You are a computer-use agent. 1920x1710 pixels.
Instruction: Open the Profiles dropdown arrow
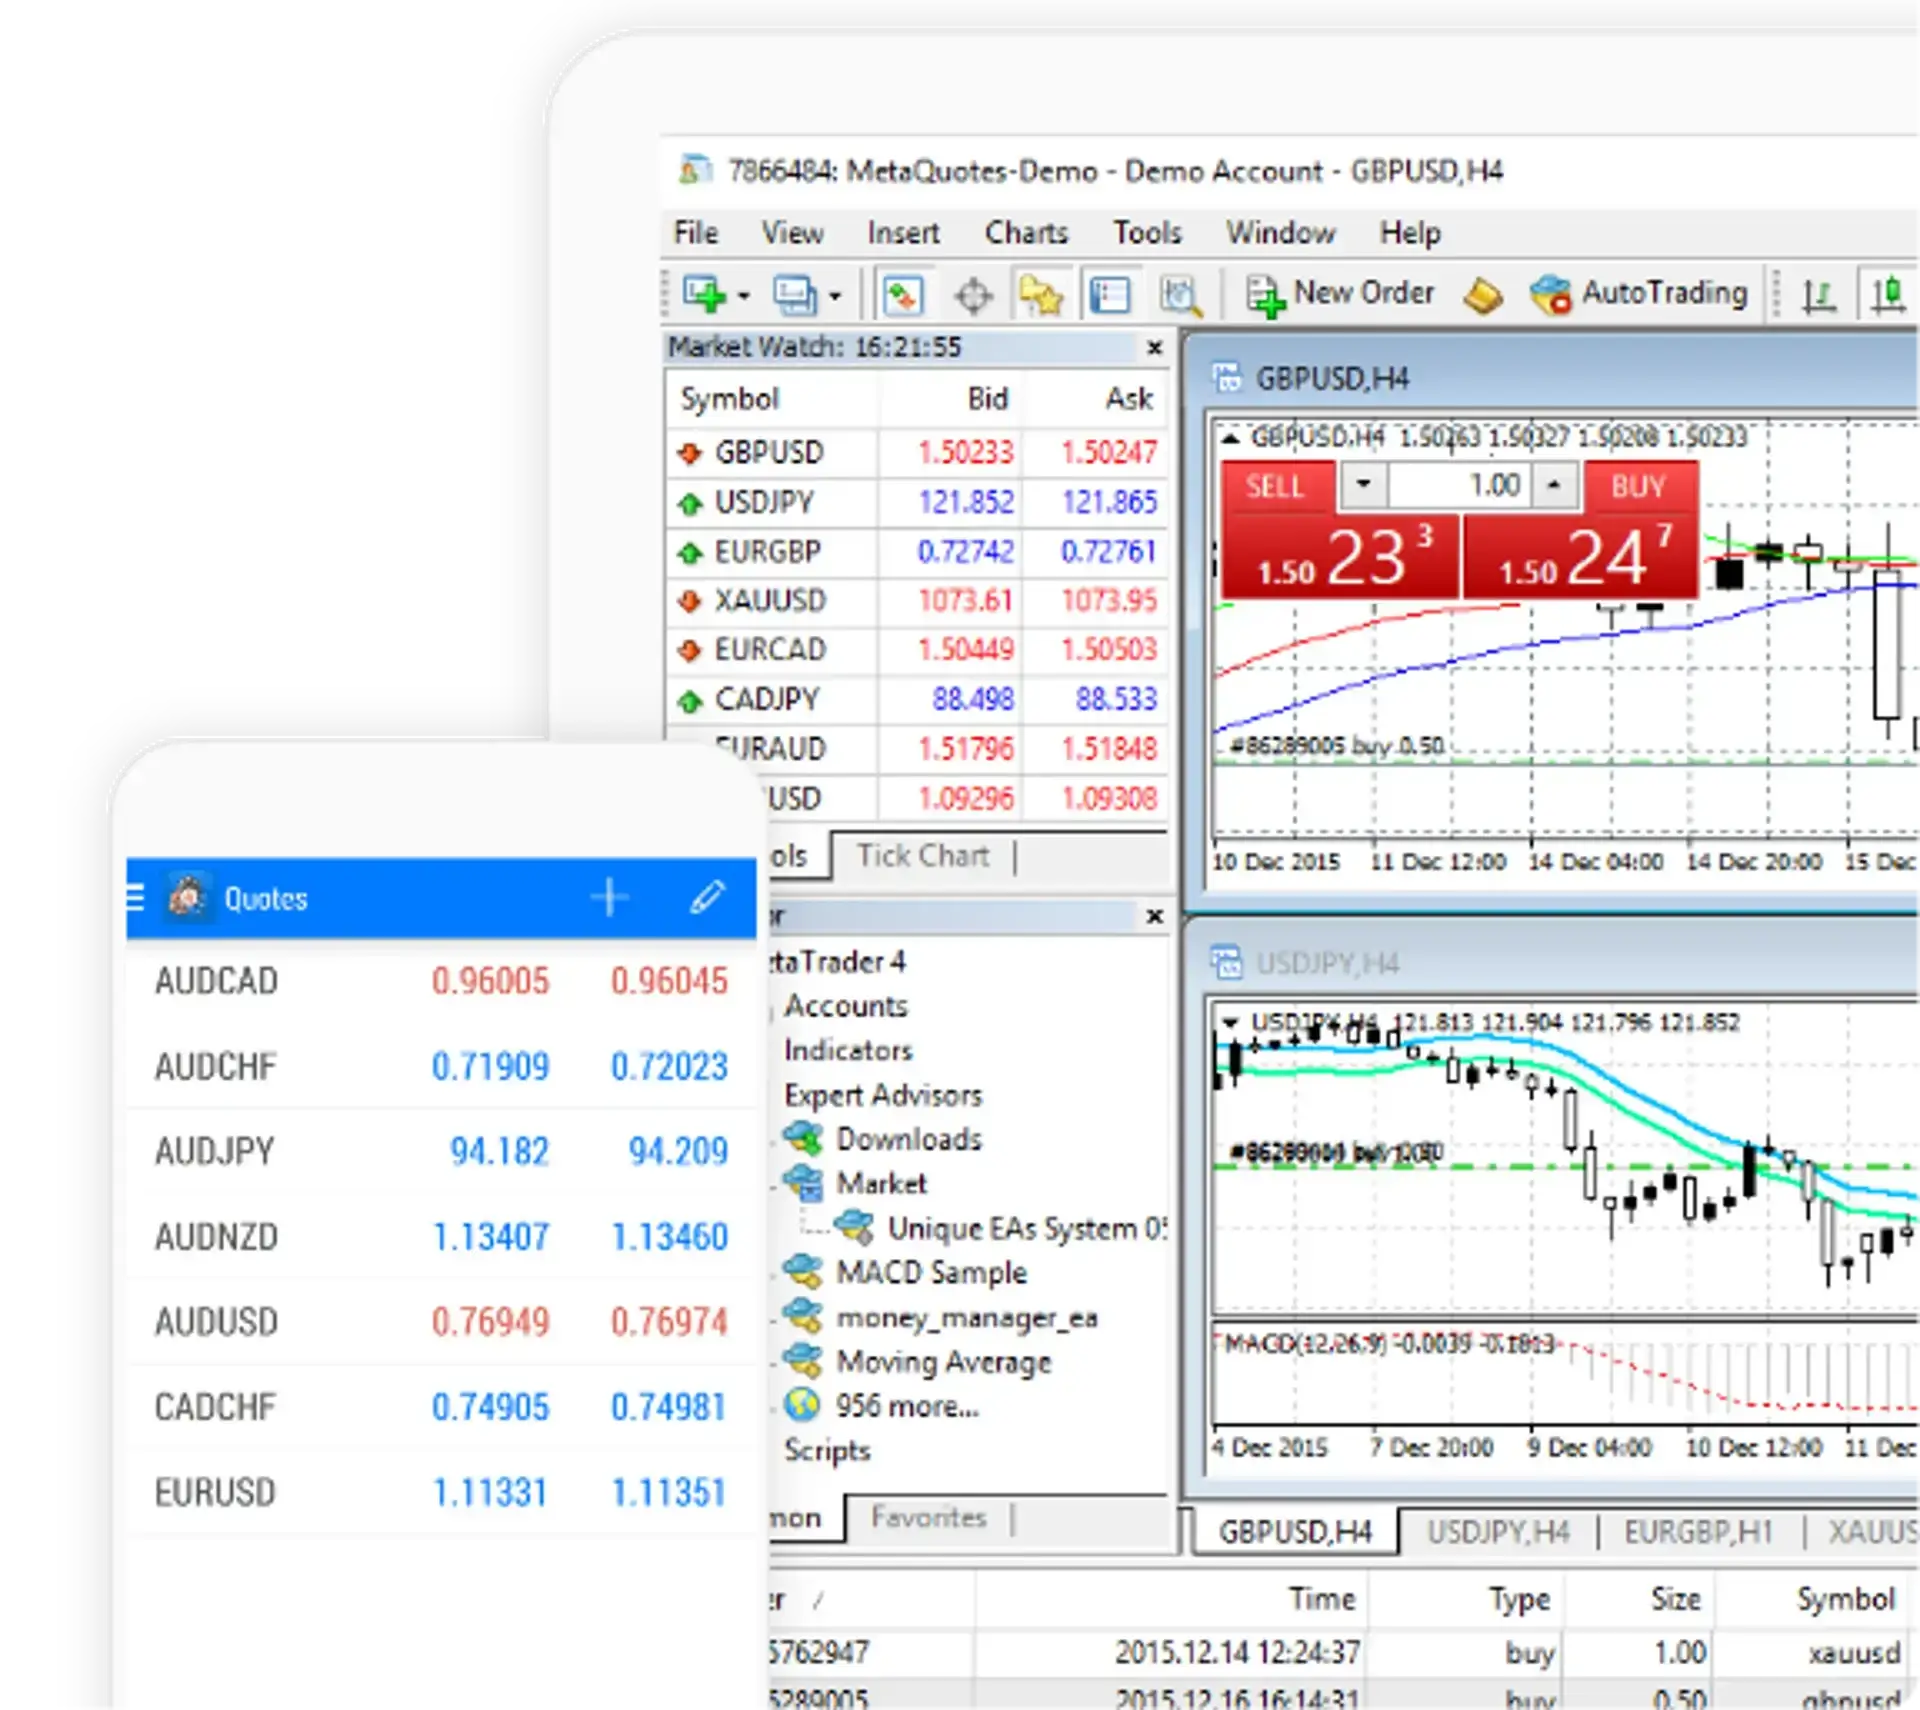click(835, 296)
